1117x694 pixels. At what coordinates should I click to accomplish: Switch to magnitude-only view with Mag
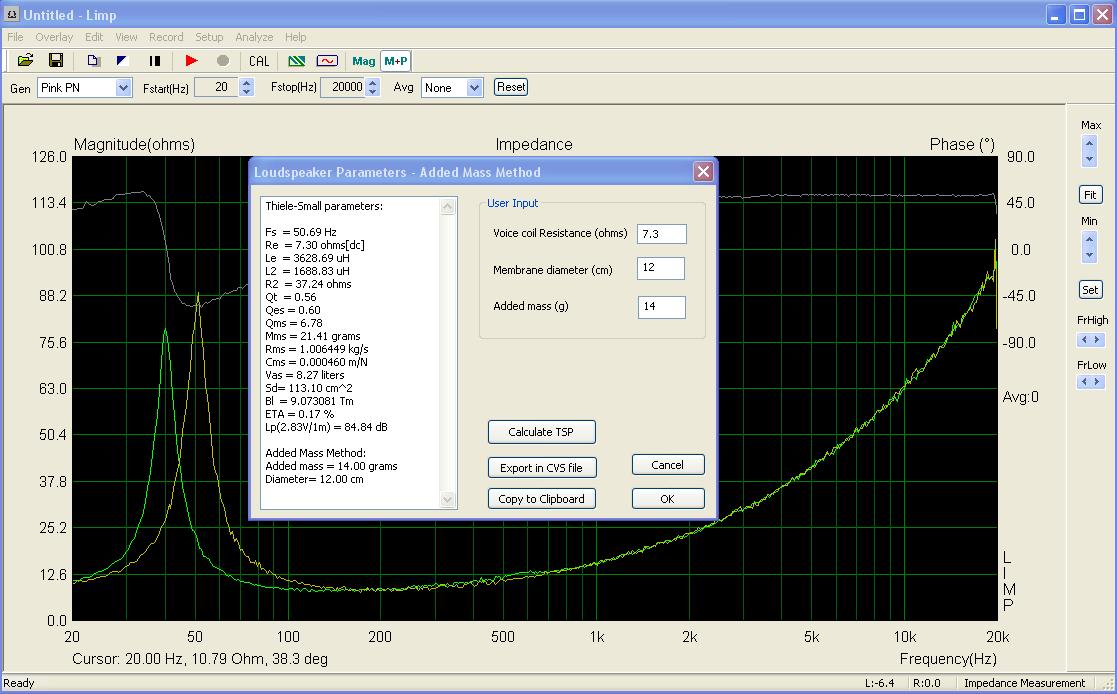[x=363, y=61]
